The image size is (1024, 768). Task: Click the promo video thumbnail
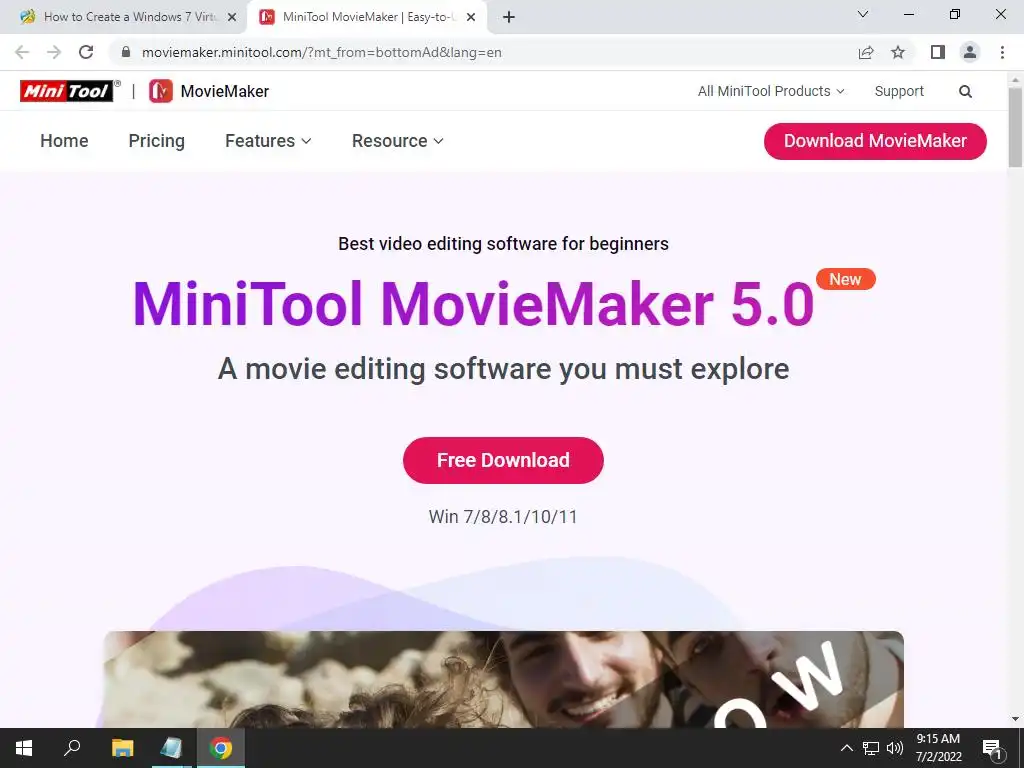coord(504,679)
